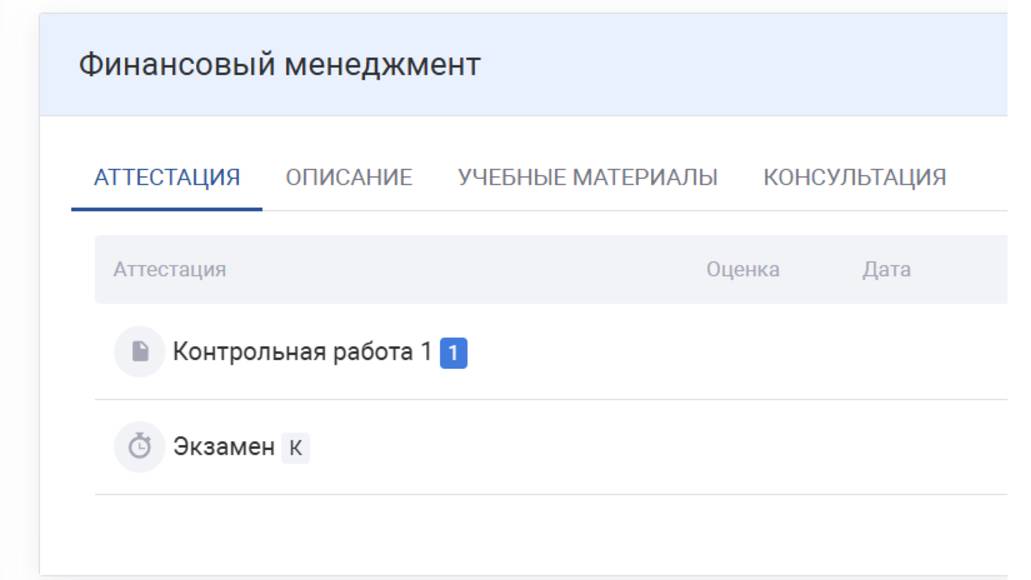Image resolution: width=1031 pixels, height=580 pixels.
Task: Open the Учебные материалы tab
Action: click(x=588, y=178)
